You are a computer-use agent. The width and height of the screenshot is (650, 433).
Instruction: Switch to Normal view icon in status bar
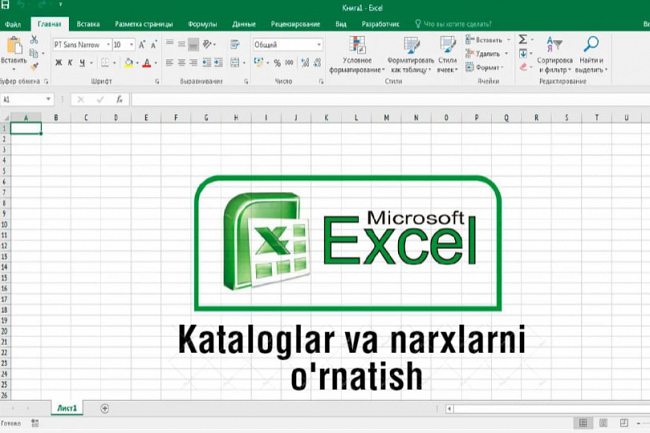(583, 423)
